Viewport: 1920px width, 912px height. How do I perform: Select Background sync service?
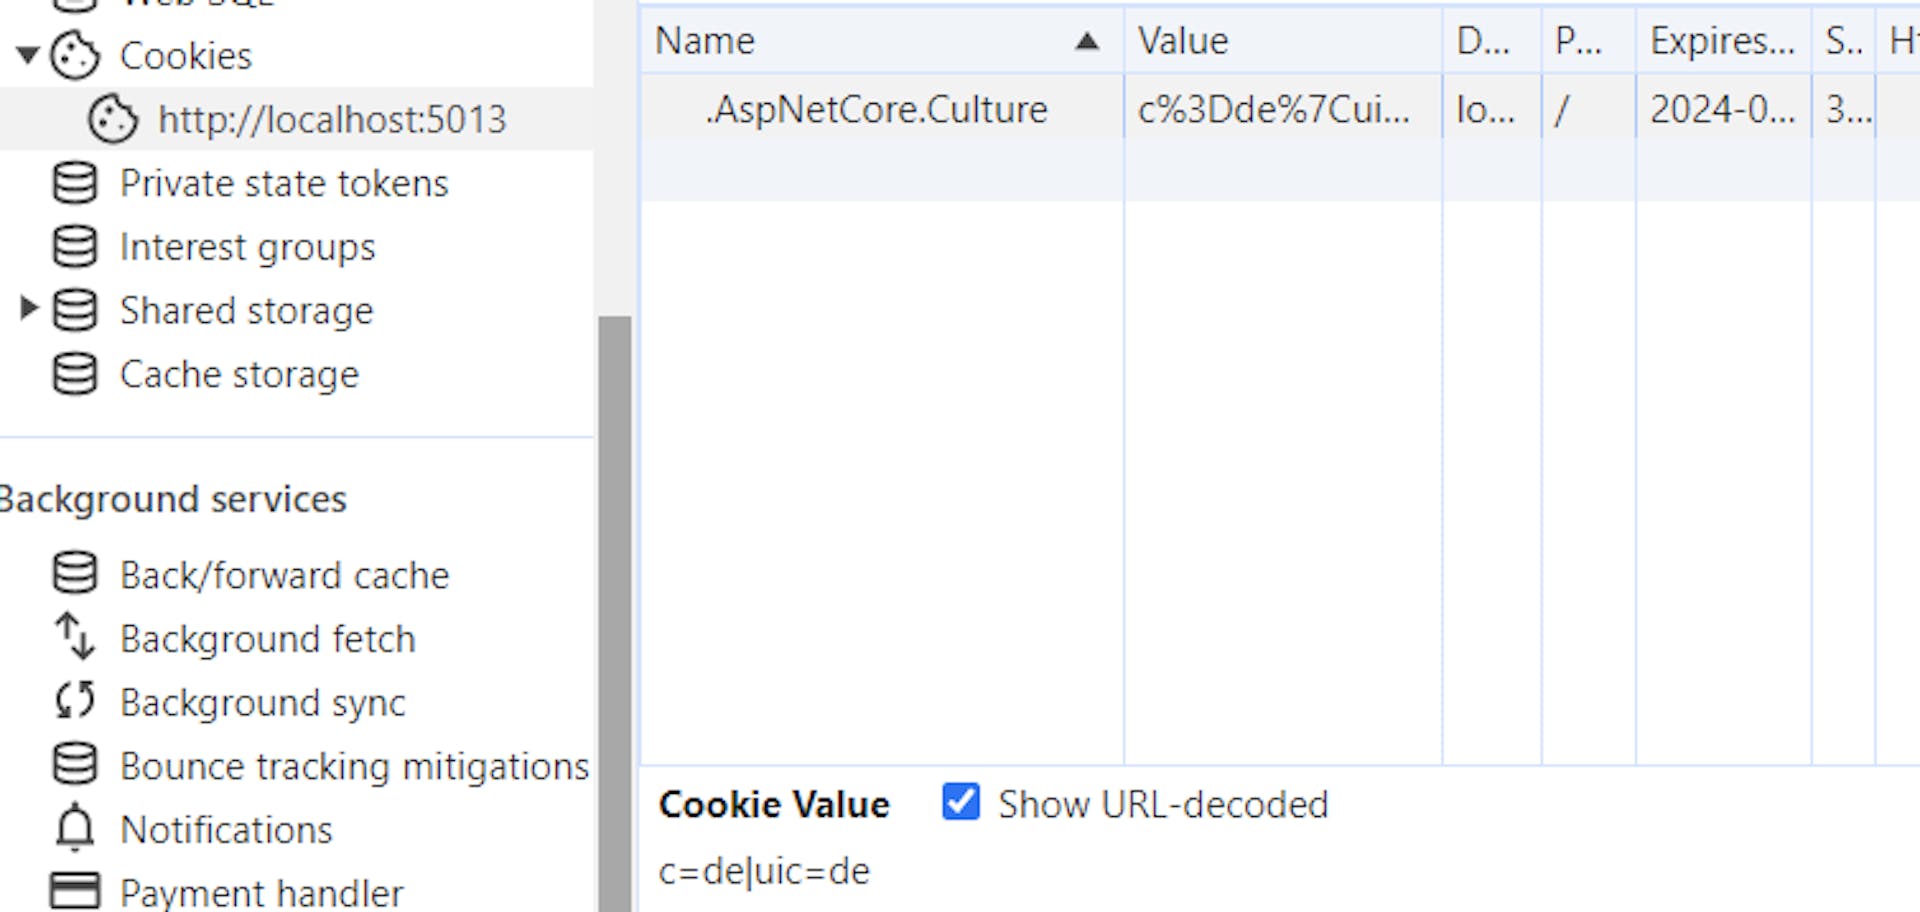tap(262, 702)
